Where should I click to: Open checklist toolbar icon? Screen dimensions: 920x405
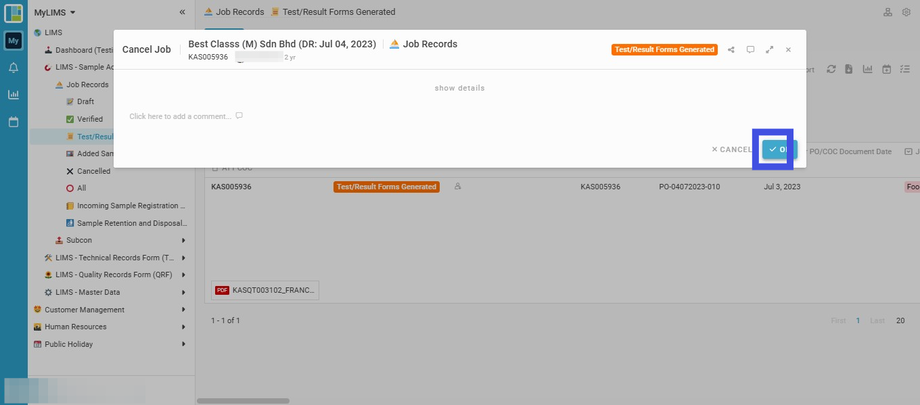pyautogui.click(x=905, y=69)
